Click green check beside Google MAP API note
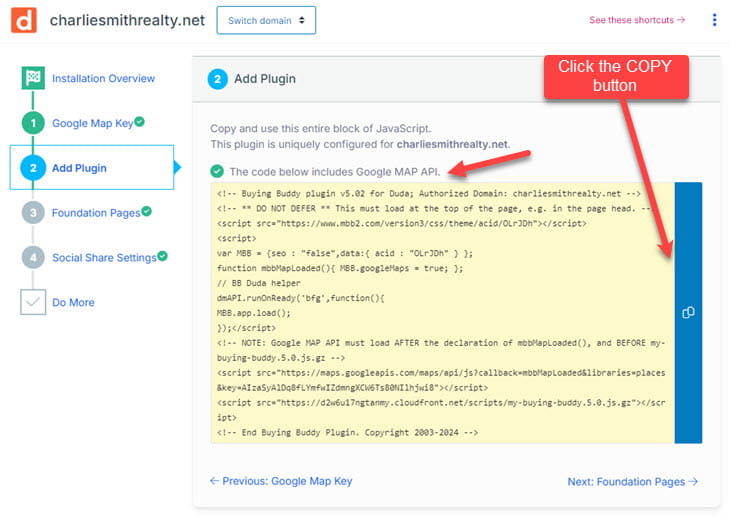The image size is (730, 519). pos(217,171)
